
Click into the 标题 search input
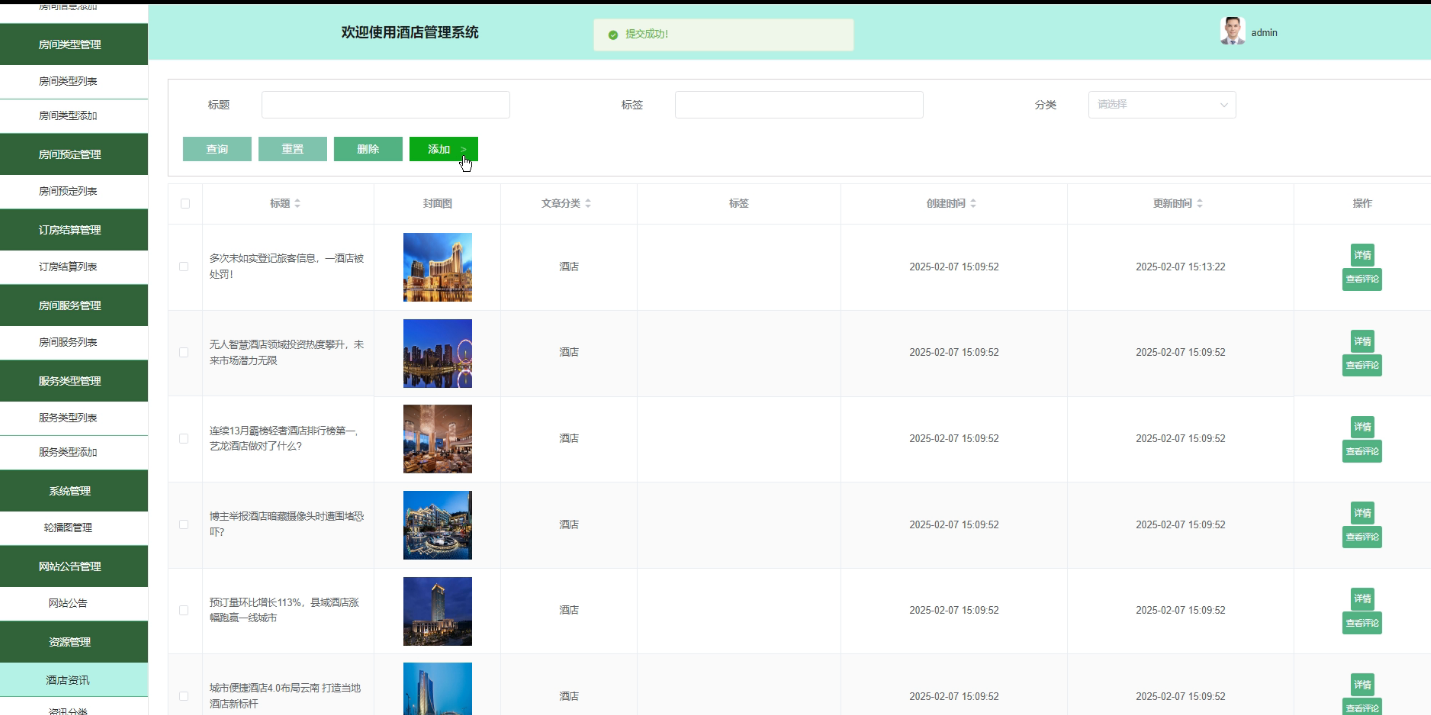coord(386,105)
